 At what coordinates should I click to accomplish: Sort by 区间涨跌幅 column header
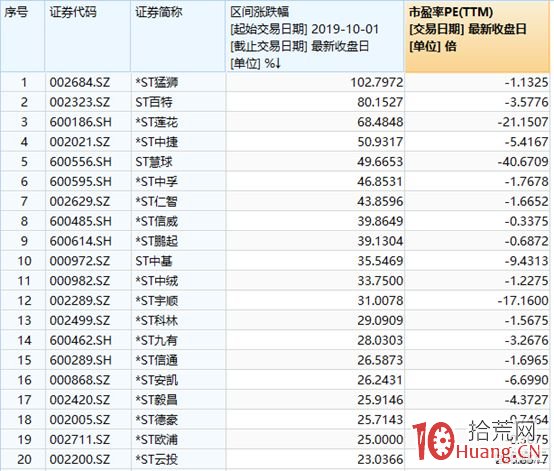pyautogui.click(x=260, y=12)
